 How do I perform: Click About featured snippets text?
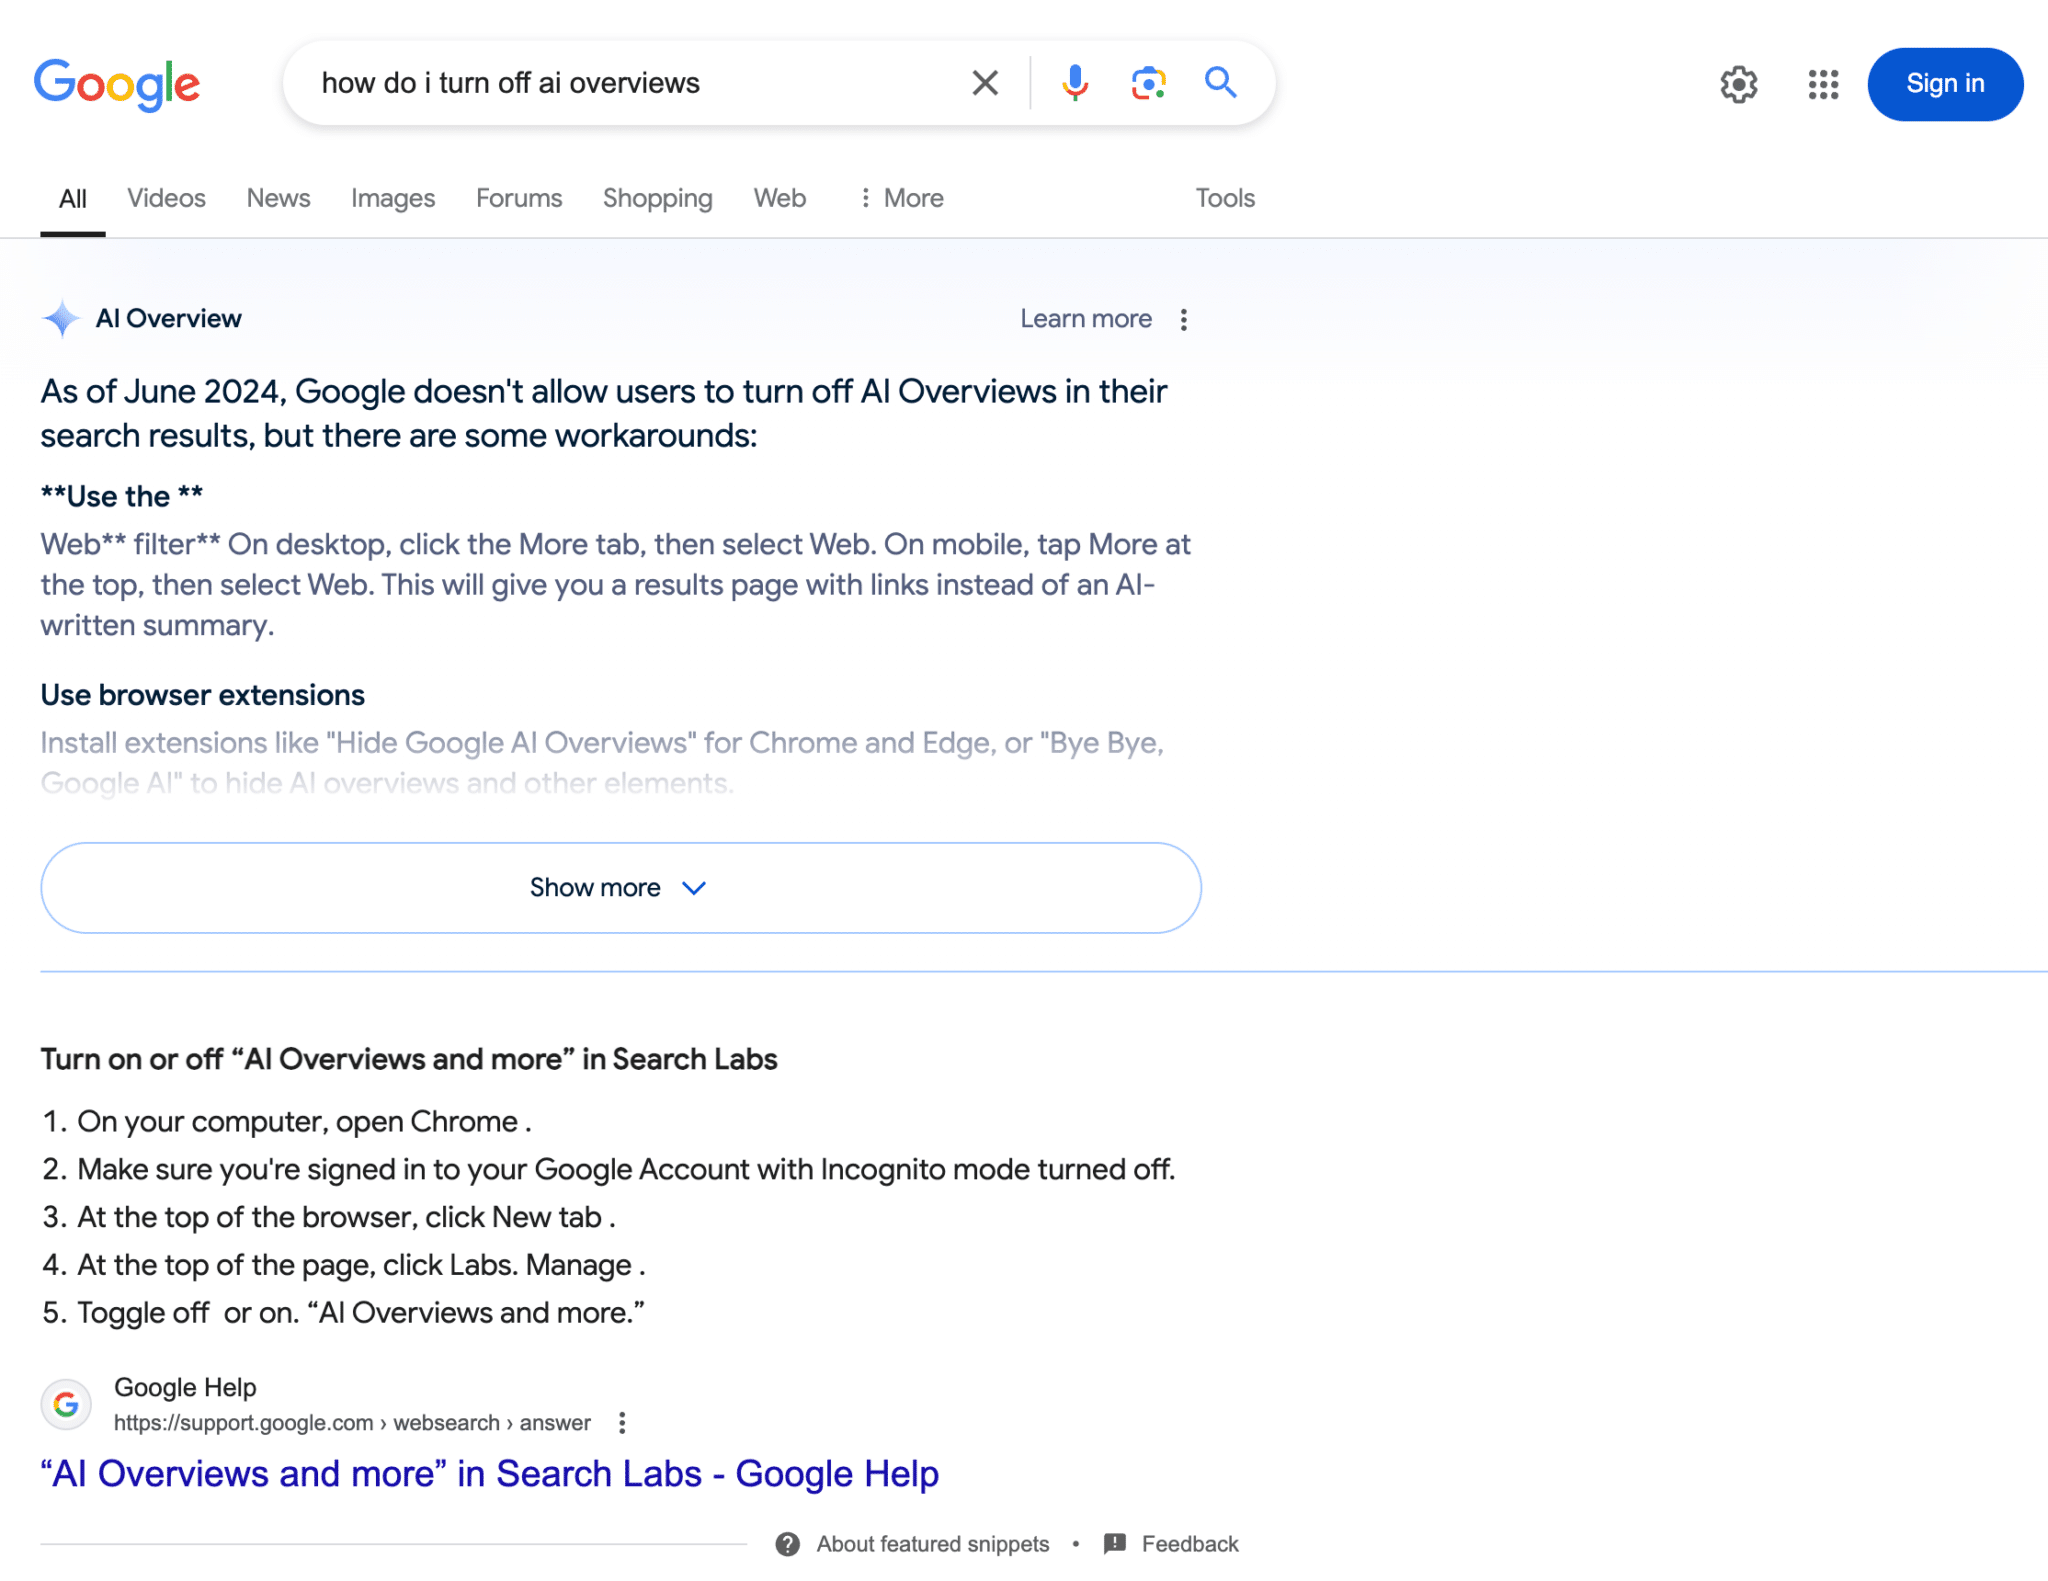[x=932, y=1544]
